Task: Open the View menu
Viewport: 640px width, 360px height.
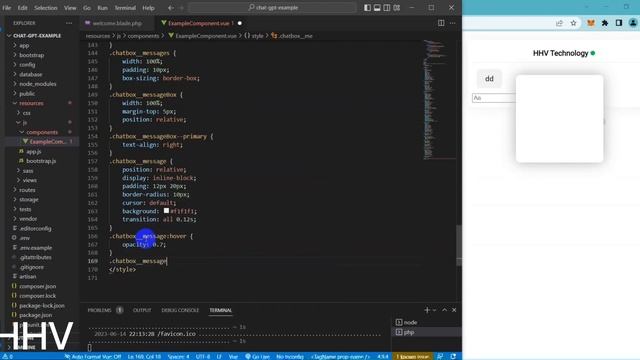Action: 70,8
